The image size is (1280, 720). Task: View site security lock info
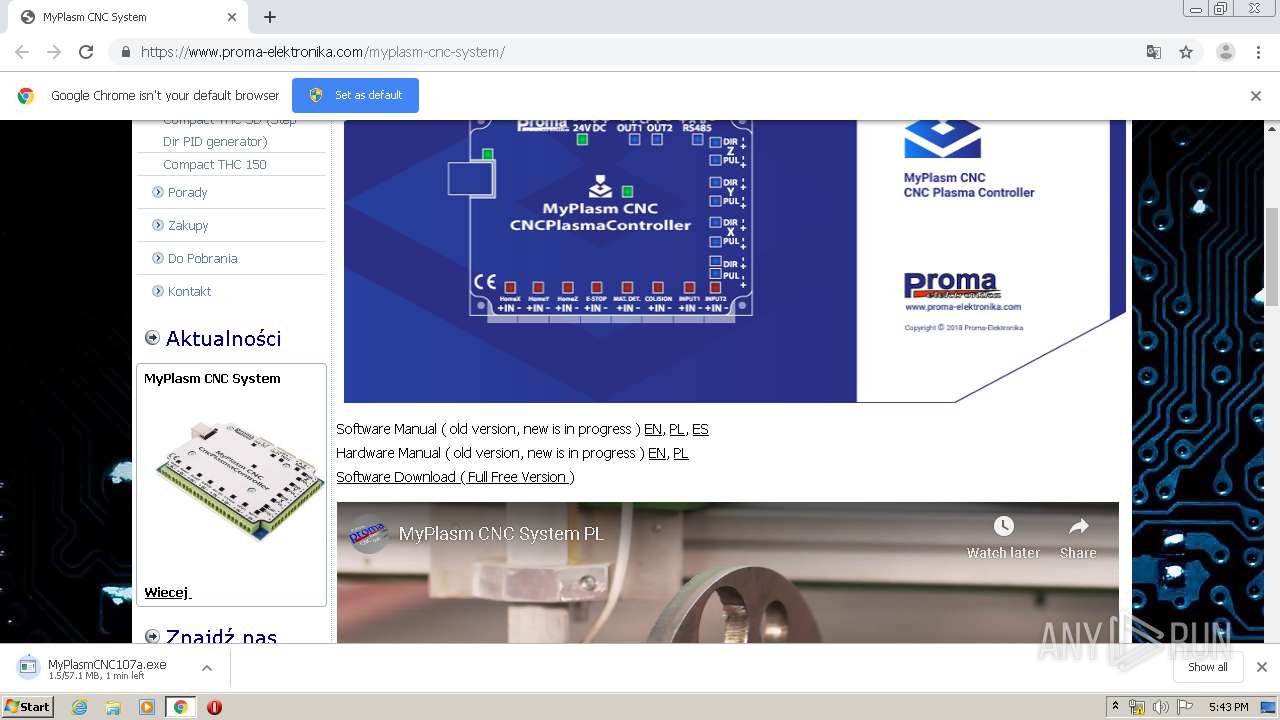click(x=125, y=52)
